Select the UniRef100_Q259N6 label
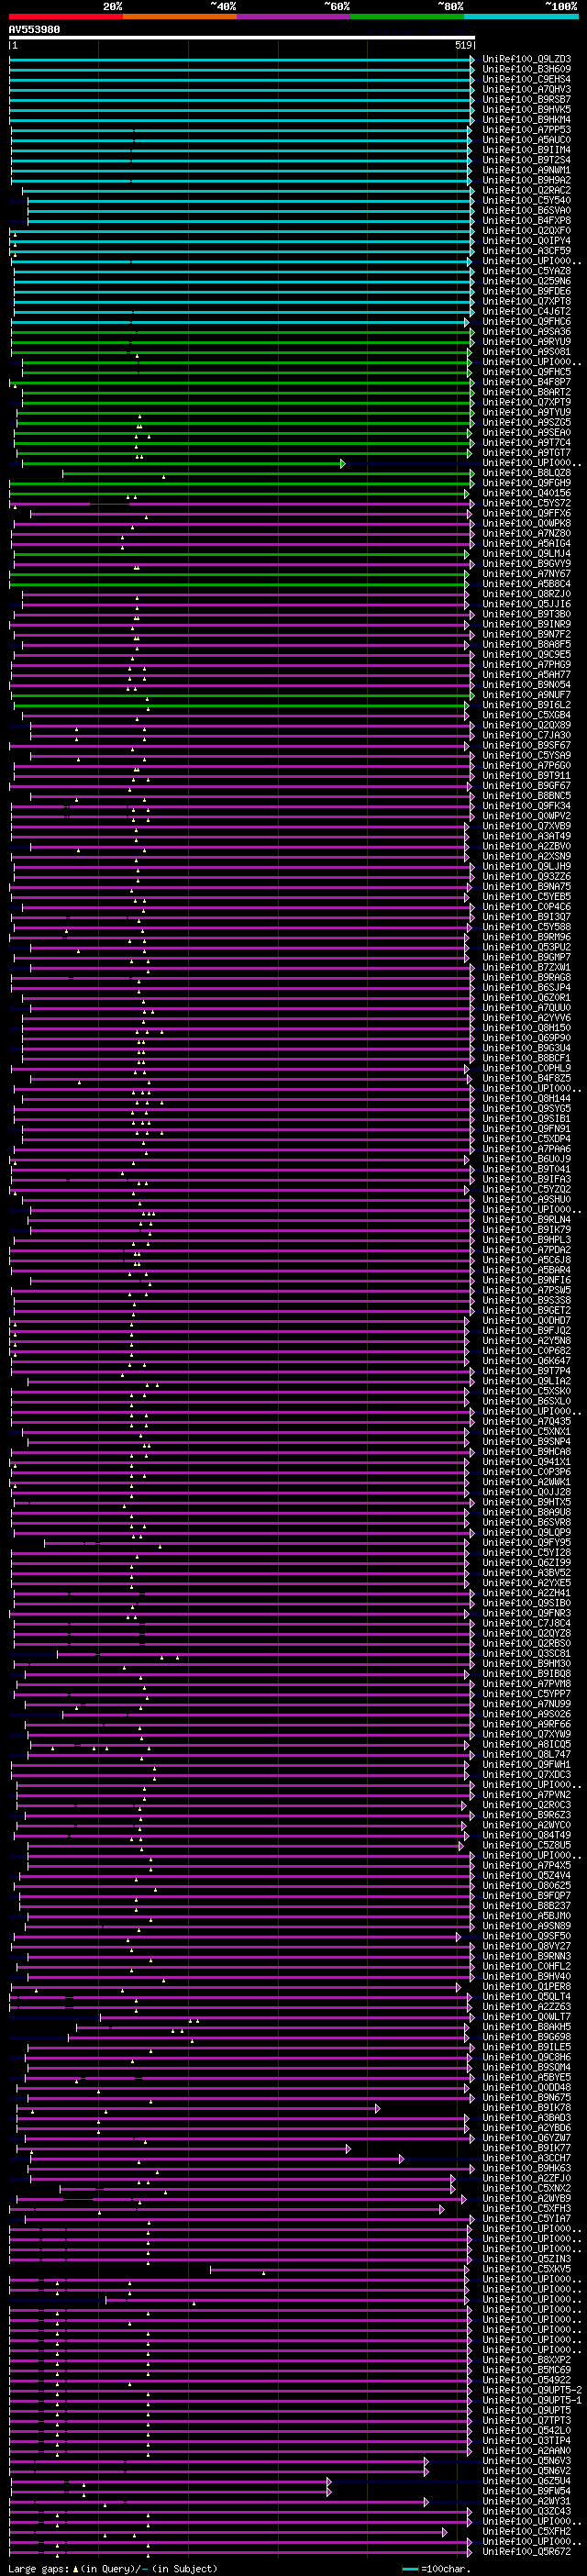587x2576 pixels. (527, 281)
